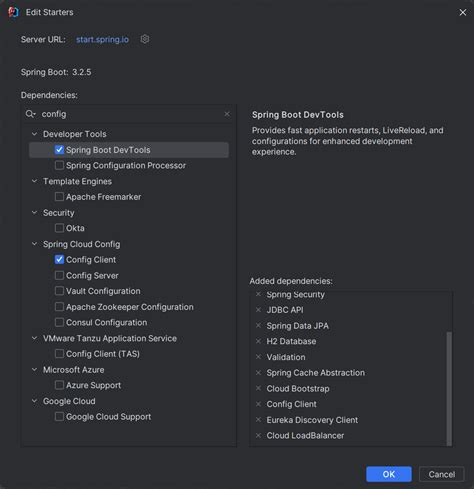Remove Config Client from added dependencies

coord(258,404)
